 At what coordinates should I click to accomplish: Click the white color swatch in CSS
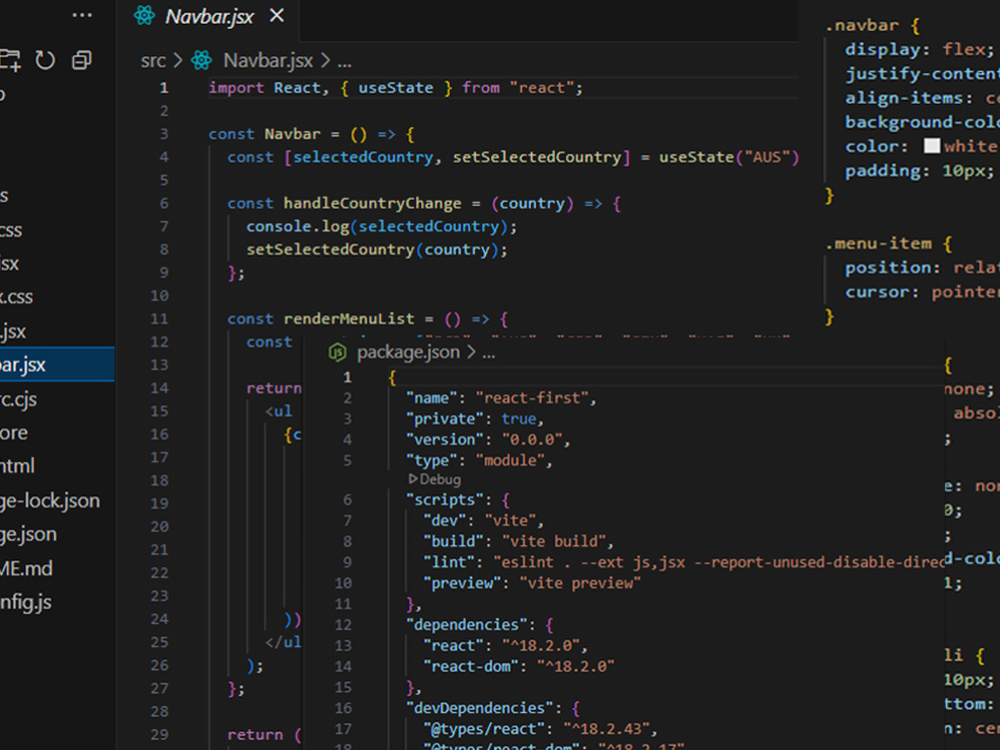click(932, 146)
